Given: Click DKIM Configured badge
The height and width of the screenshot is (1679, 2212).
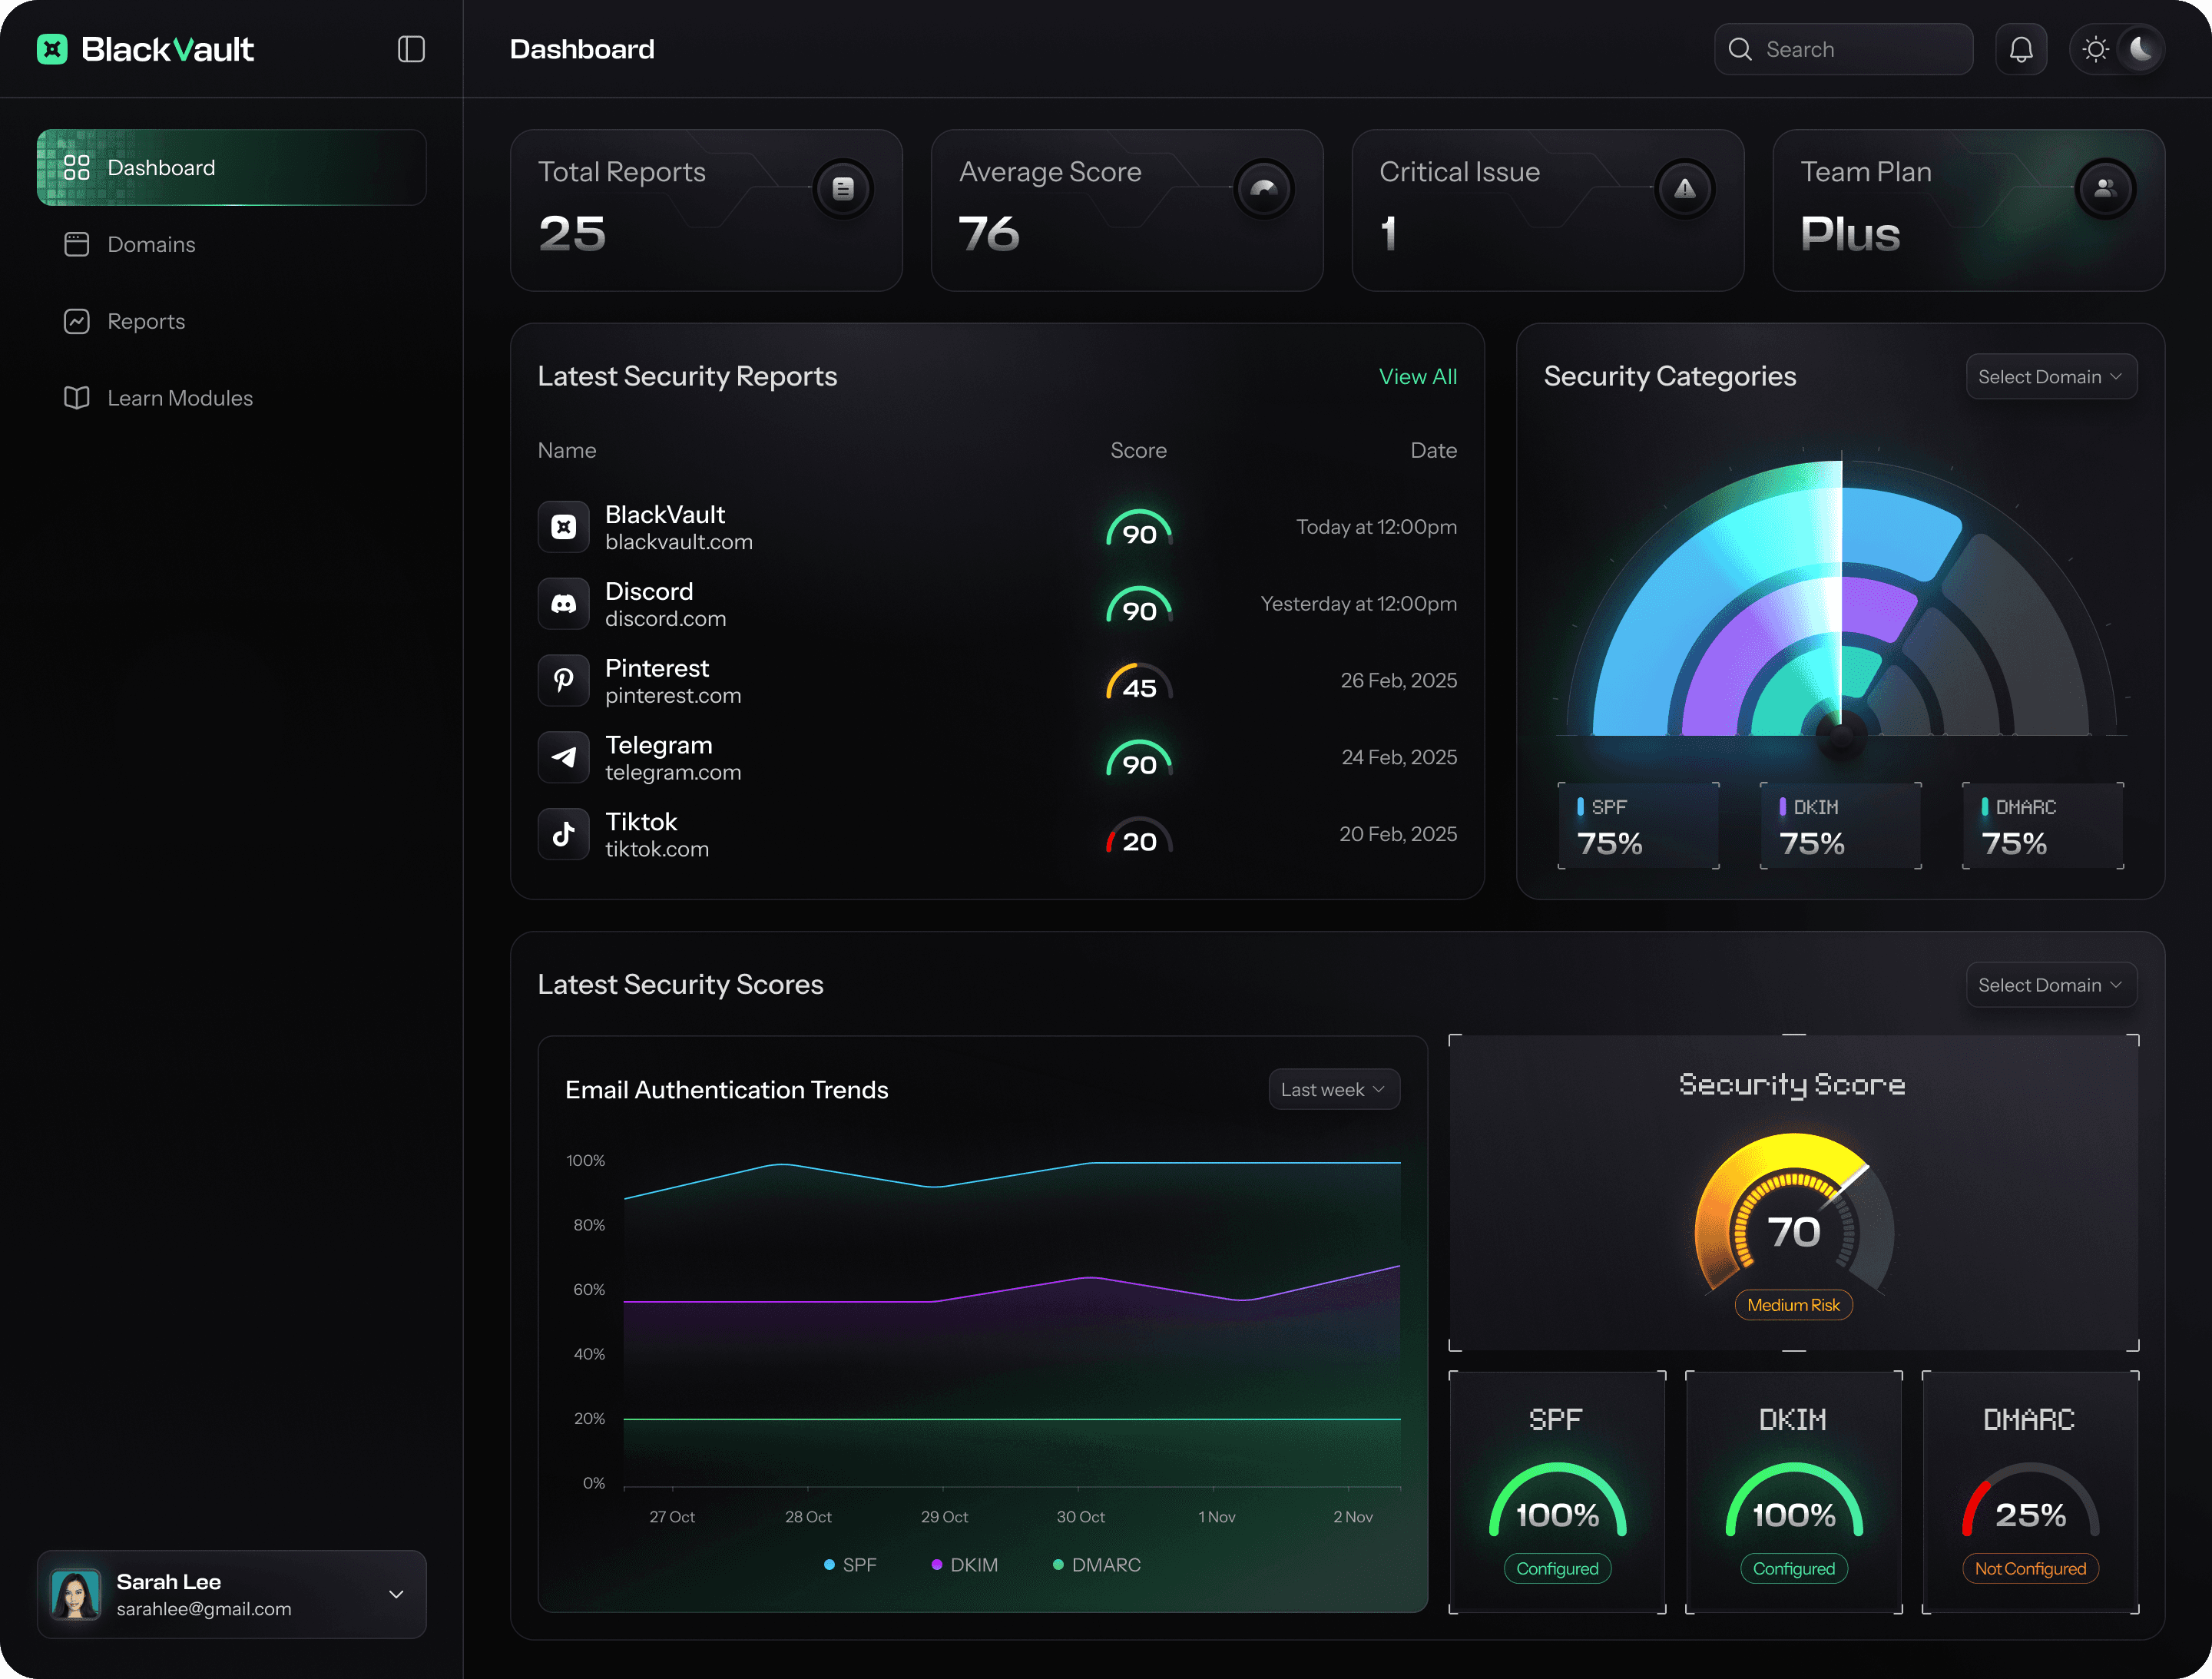Looking at the screenshot, I should pyautogui.click(x=1794, y=1569).
